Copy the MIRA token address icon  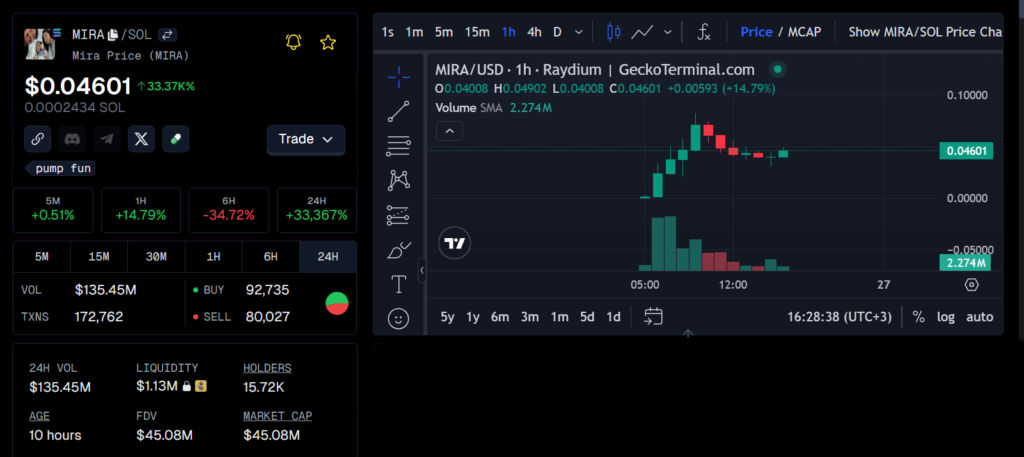[113, 35]
